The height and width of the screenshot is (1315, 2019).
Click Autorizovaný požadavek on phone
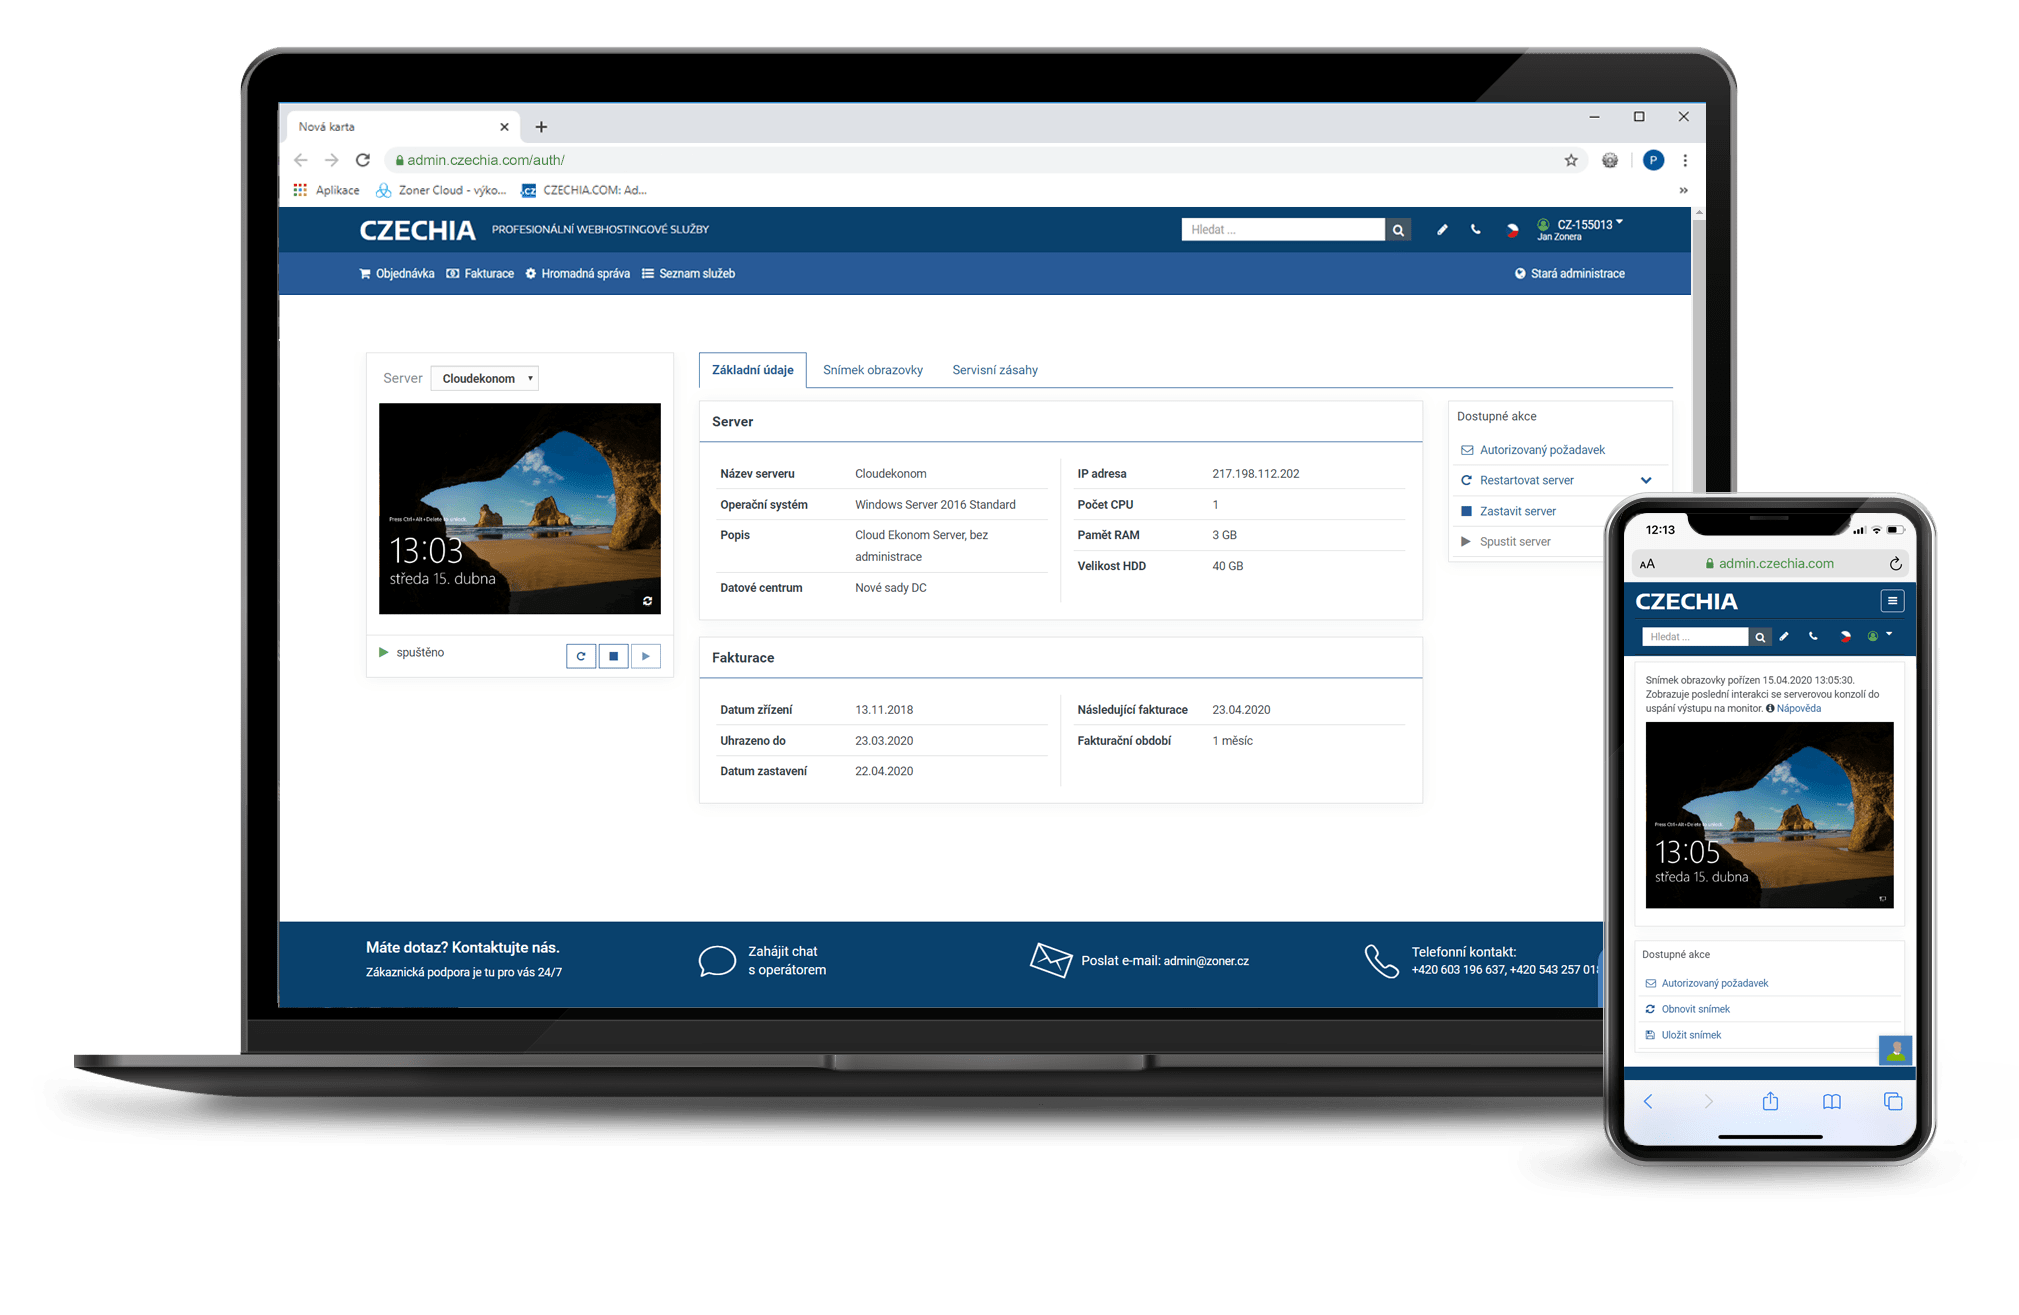(1707, 984)
